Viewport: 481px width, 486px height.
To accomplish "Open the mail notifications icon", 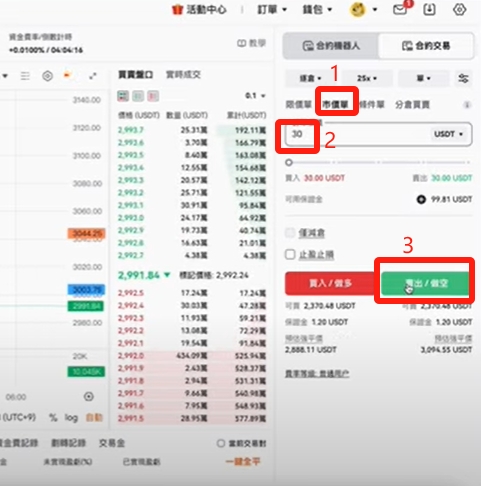I will (400, 10).
